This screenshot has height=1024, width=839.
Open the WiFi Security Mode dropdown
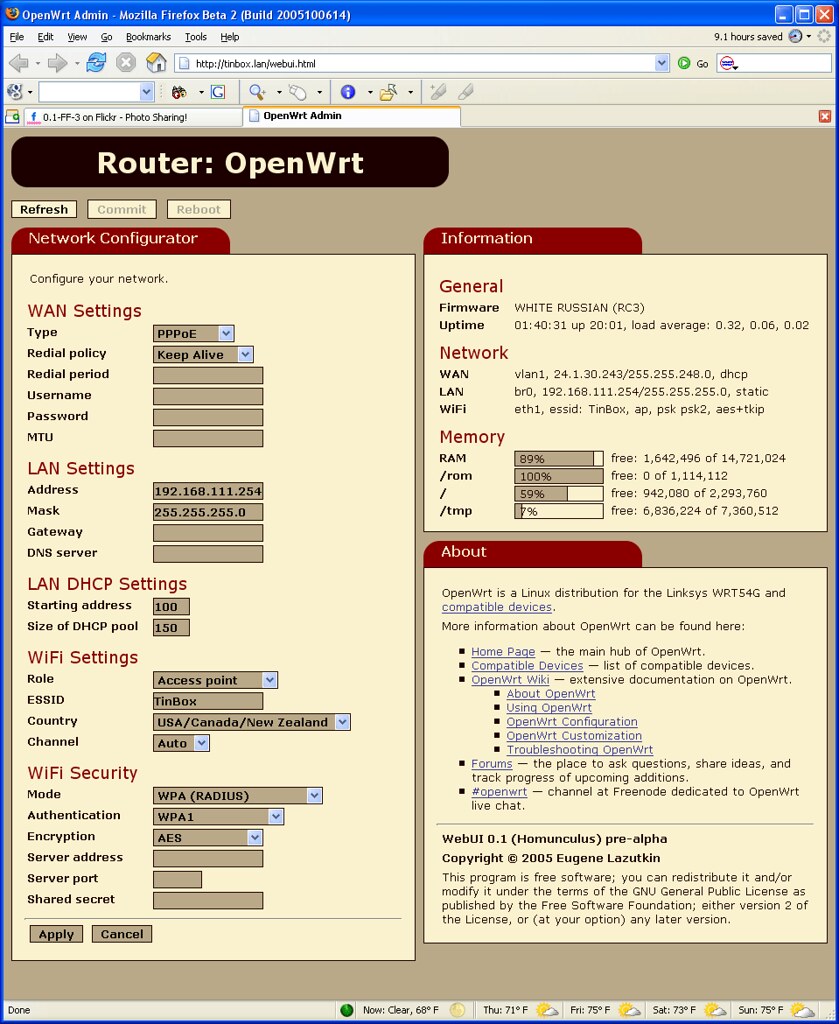click(238, 796)
